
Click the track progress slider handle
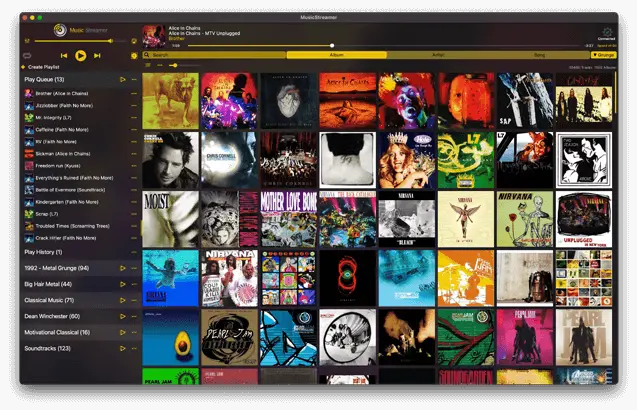(x=332, y=46)
